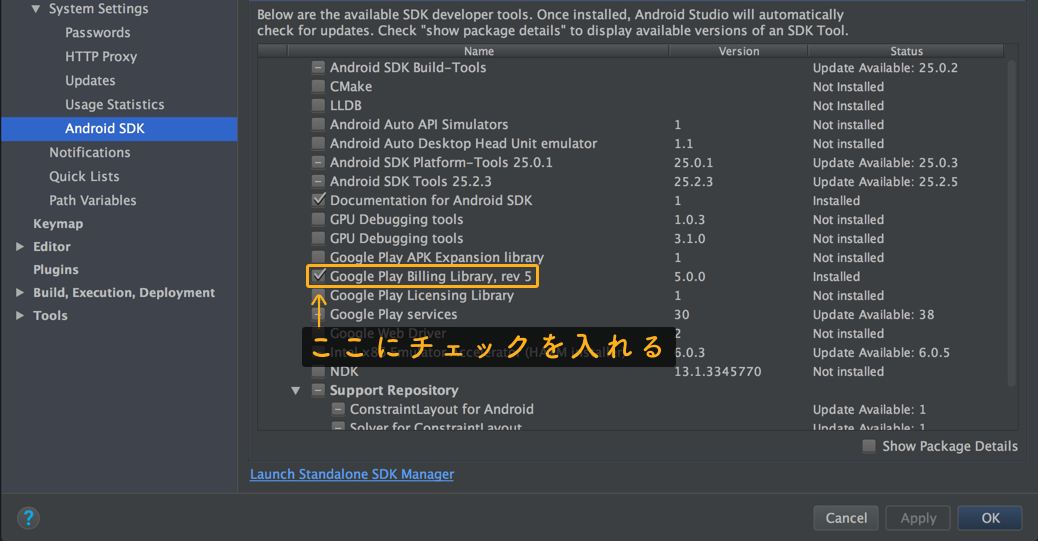This screenshot has height=541, width=1038.
Task: Sort by the Version column header
Action: [x=739, y=51]
